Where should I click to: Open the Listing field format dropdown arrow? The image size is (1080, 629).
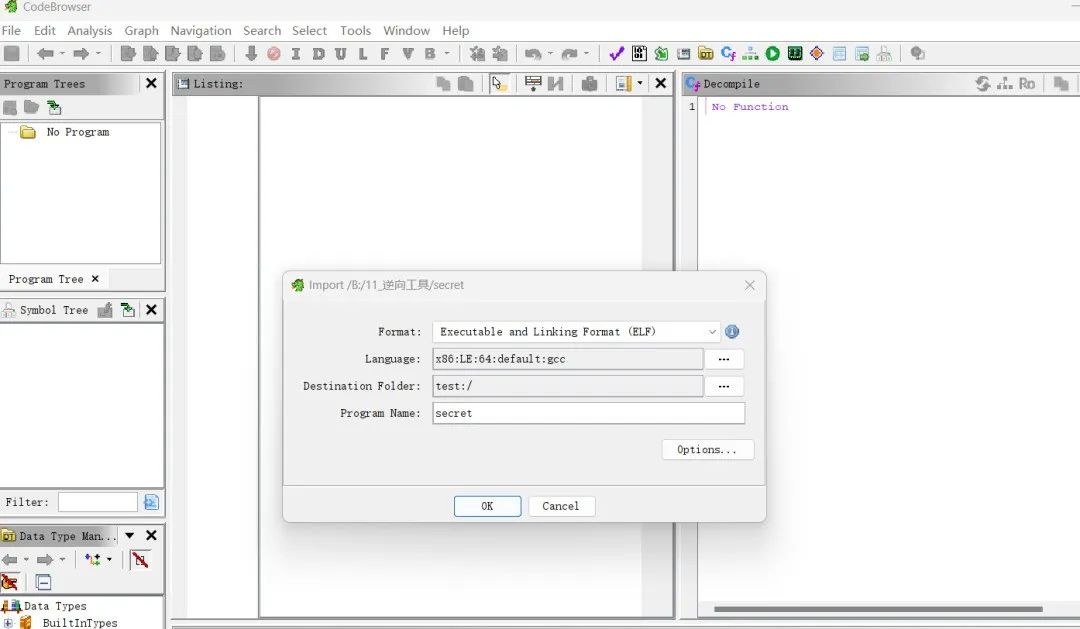pyautogui.click(x=640, y=83)
